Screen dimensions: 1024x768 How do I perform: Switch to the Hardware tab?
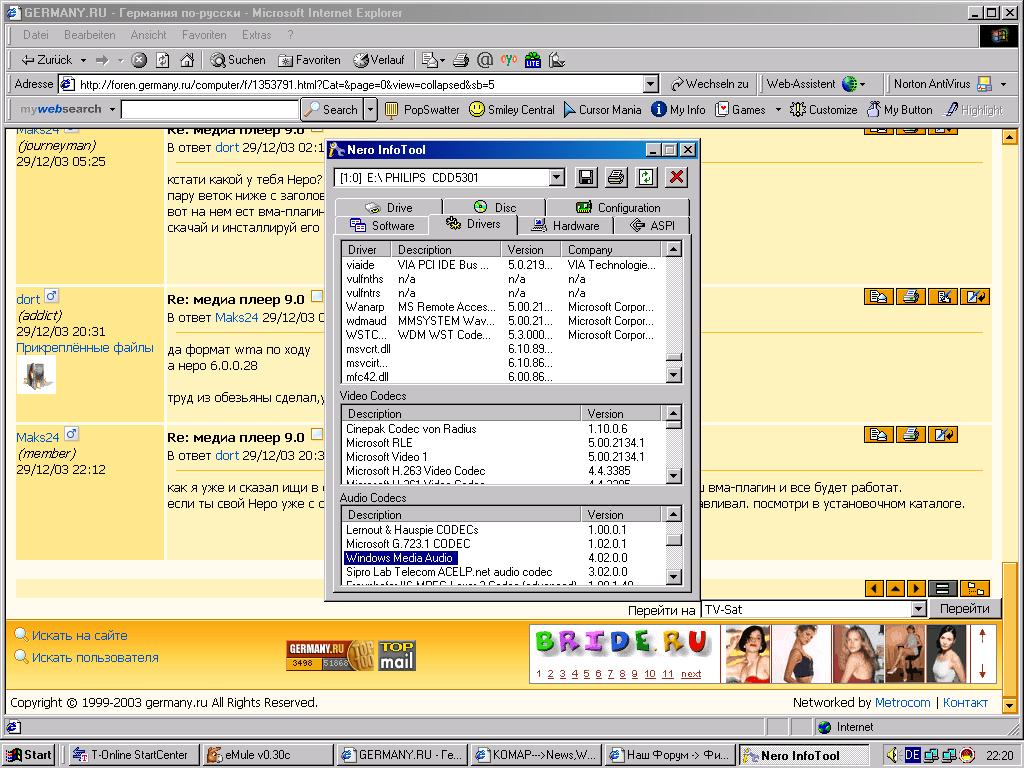(x=566, y=225)
